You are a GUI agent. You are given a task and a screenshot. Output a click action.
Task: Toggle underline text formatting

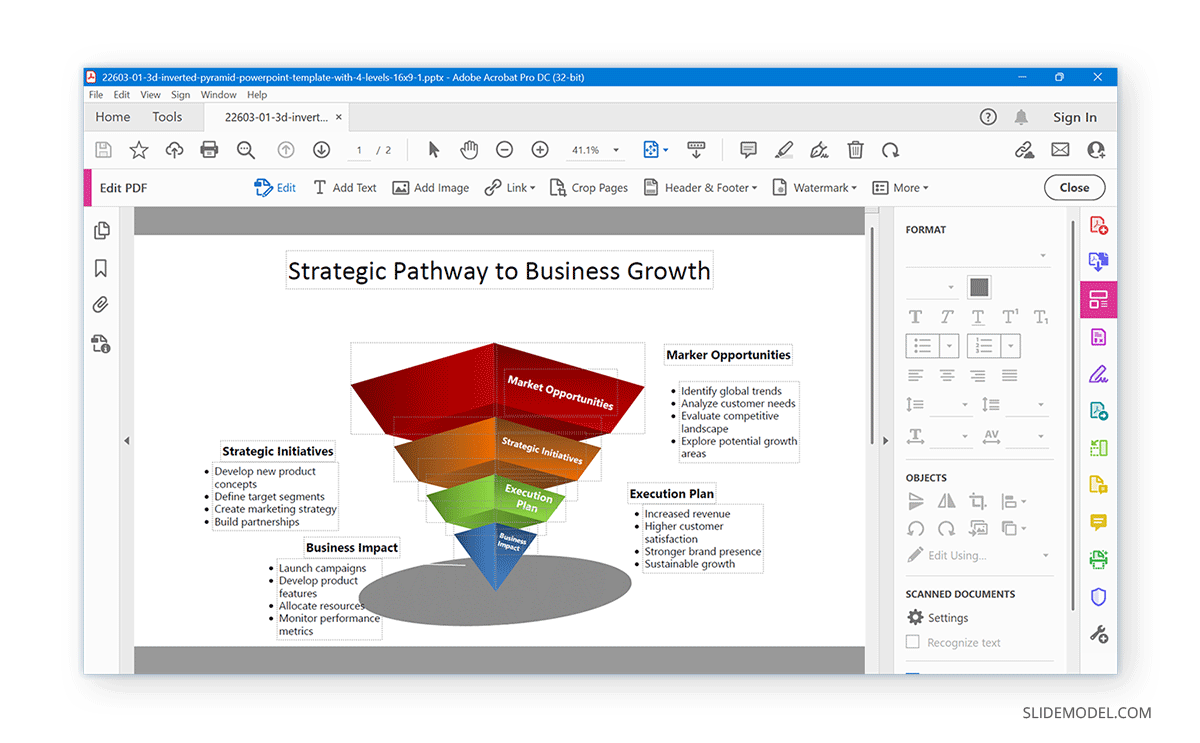(978, 317)
